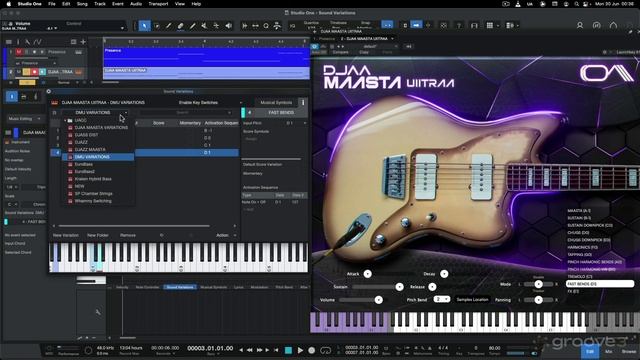The image size is (640, 360).
Task: Click the Musical Symbols button
Action: click(276, 102)
